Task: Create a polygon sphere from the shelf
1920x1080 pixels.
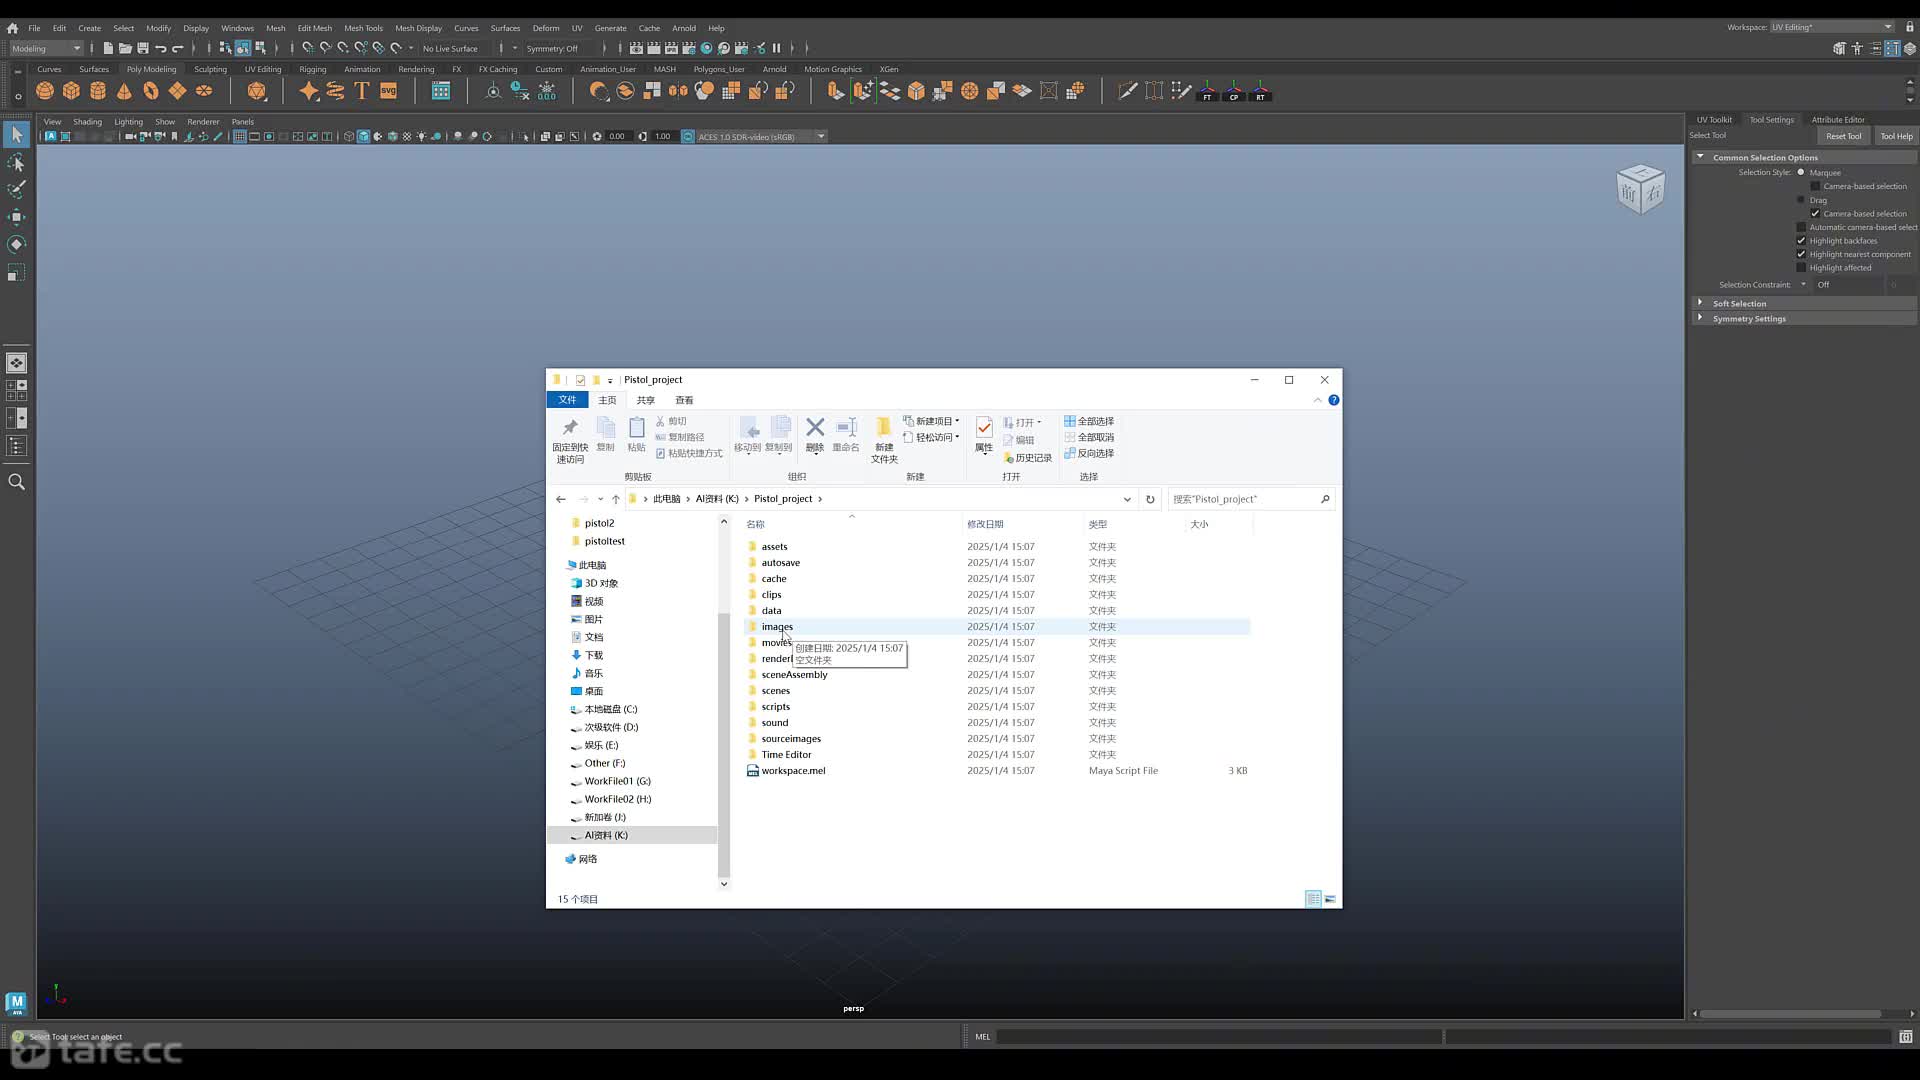Action: pyautogui.click(x=45, y=91)
